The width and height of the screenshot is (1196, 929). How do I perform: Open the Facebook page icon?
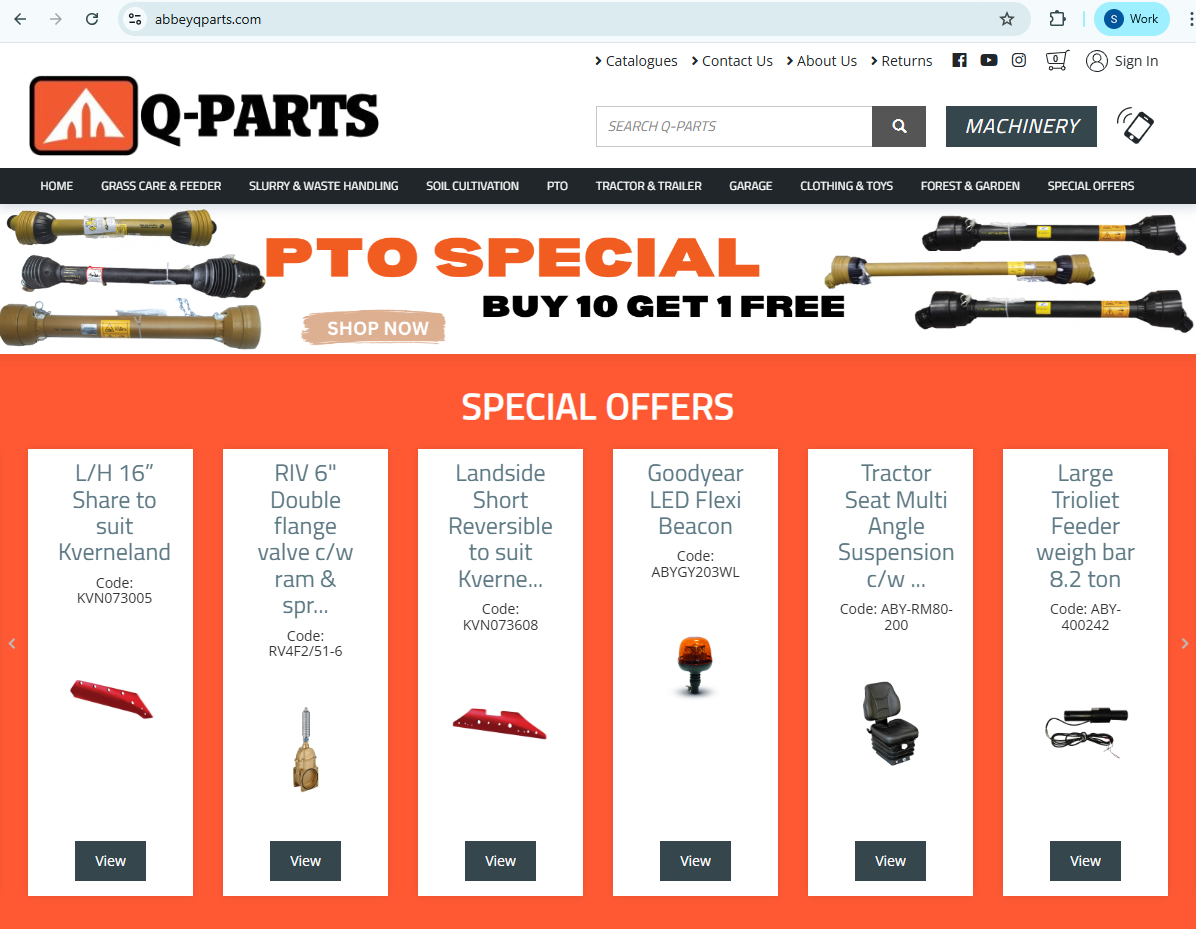pyautogui.click(x=960, y=60)
